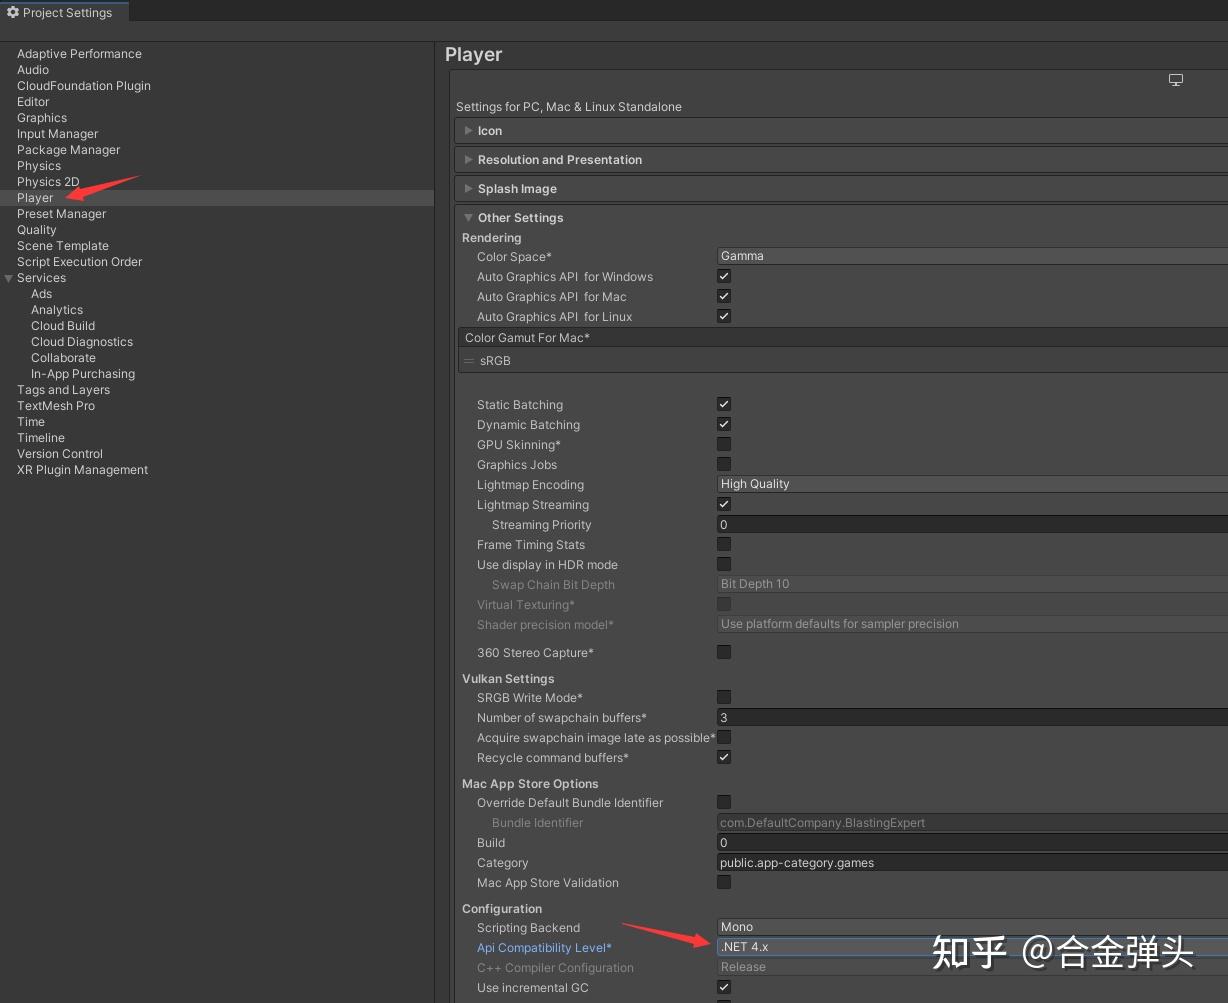Expand the Icon section

[468, 131]
